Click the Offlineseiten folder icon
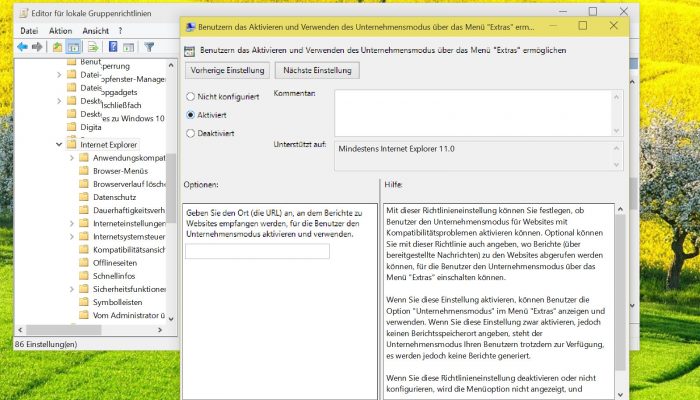700x400 pixels. point(84,263)
